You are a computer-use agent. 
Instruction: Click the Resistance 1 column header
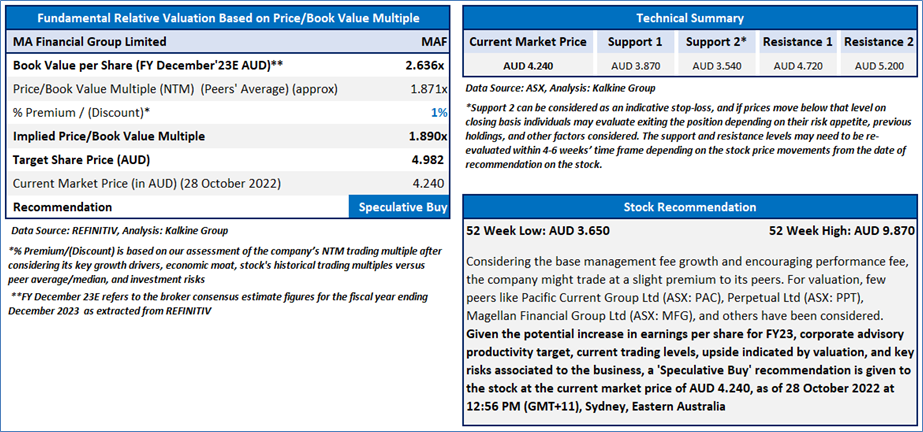pos(797,42)
